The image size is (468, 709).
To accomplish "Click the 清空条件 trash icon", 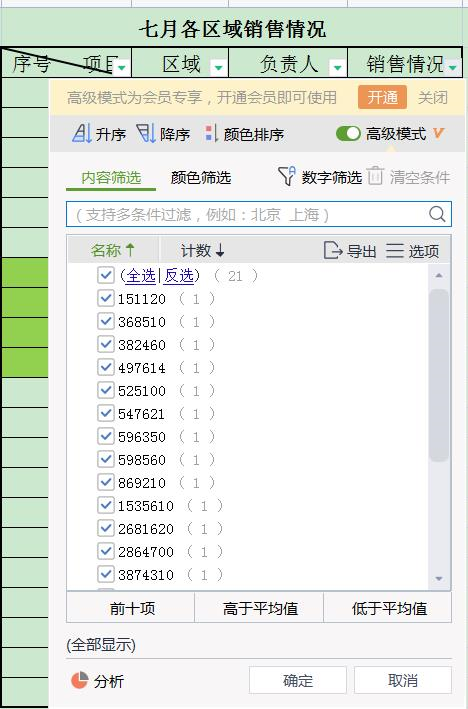I will (x=375, y=176).
